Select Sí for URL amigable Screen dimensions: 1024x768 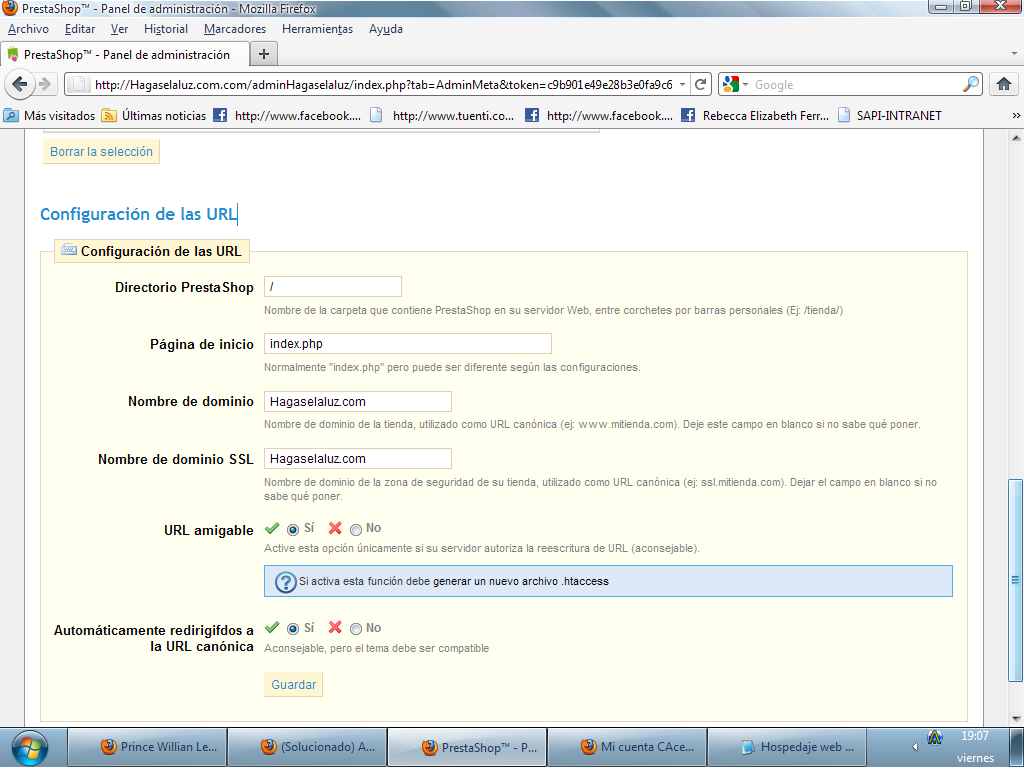[293, 530]
